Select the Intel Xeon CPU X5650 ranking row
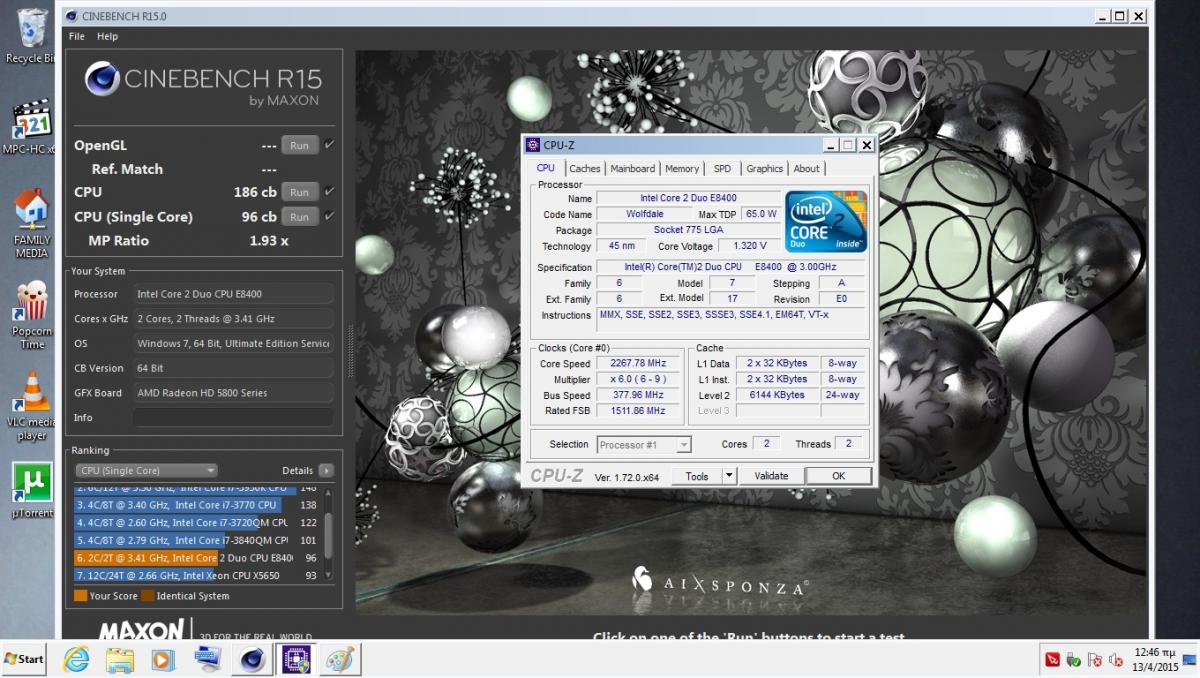Image resolution: width=1200 pixels, height=678 pixels. (197, 575)
